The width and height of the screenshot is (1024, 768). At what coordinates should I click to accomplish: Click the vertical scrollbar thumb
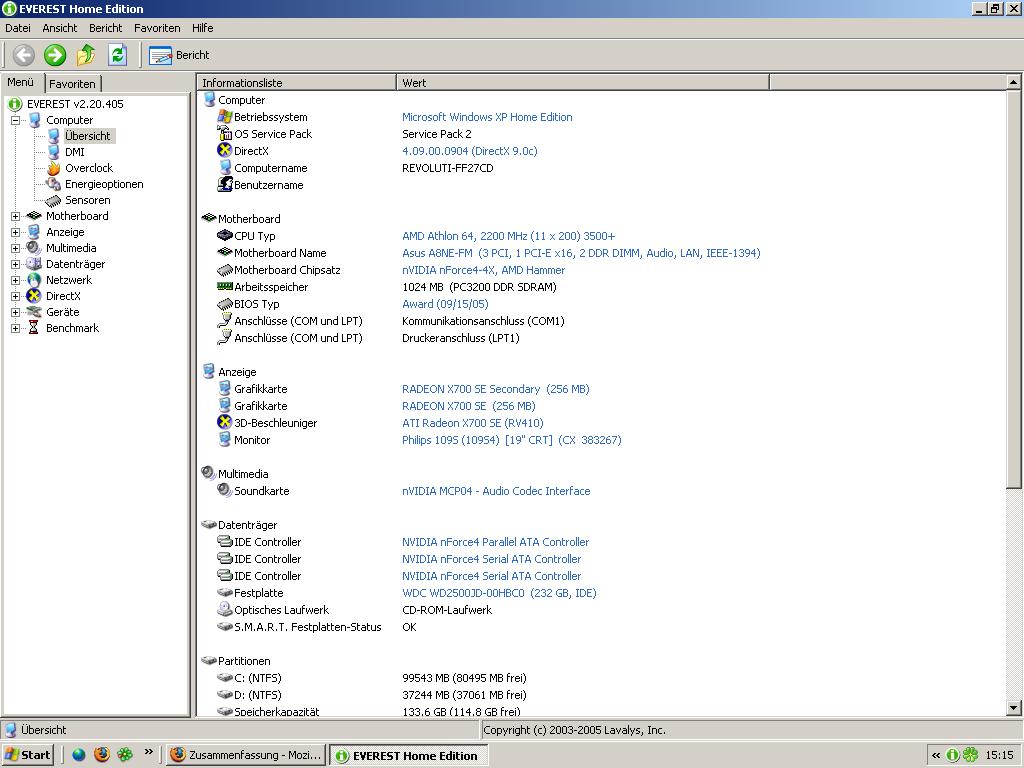point(1013,289)
